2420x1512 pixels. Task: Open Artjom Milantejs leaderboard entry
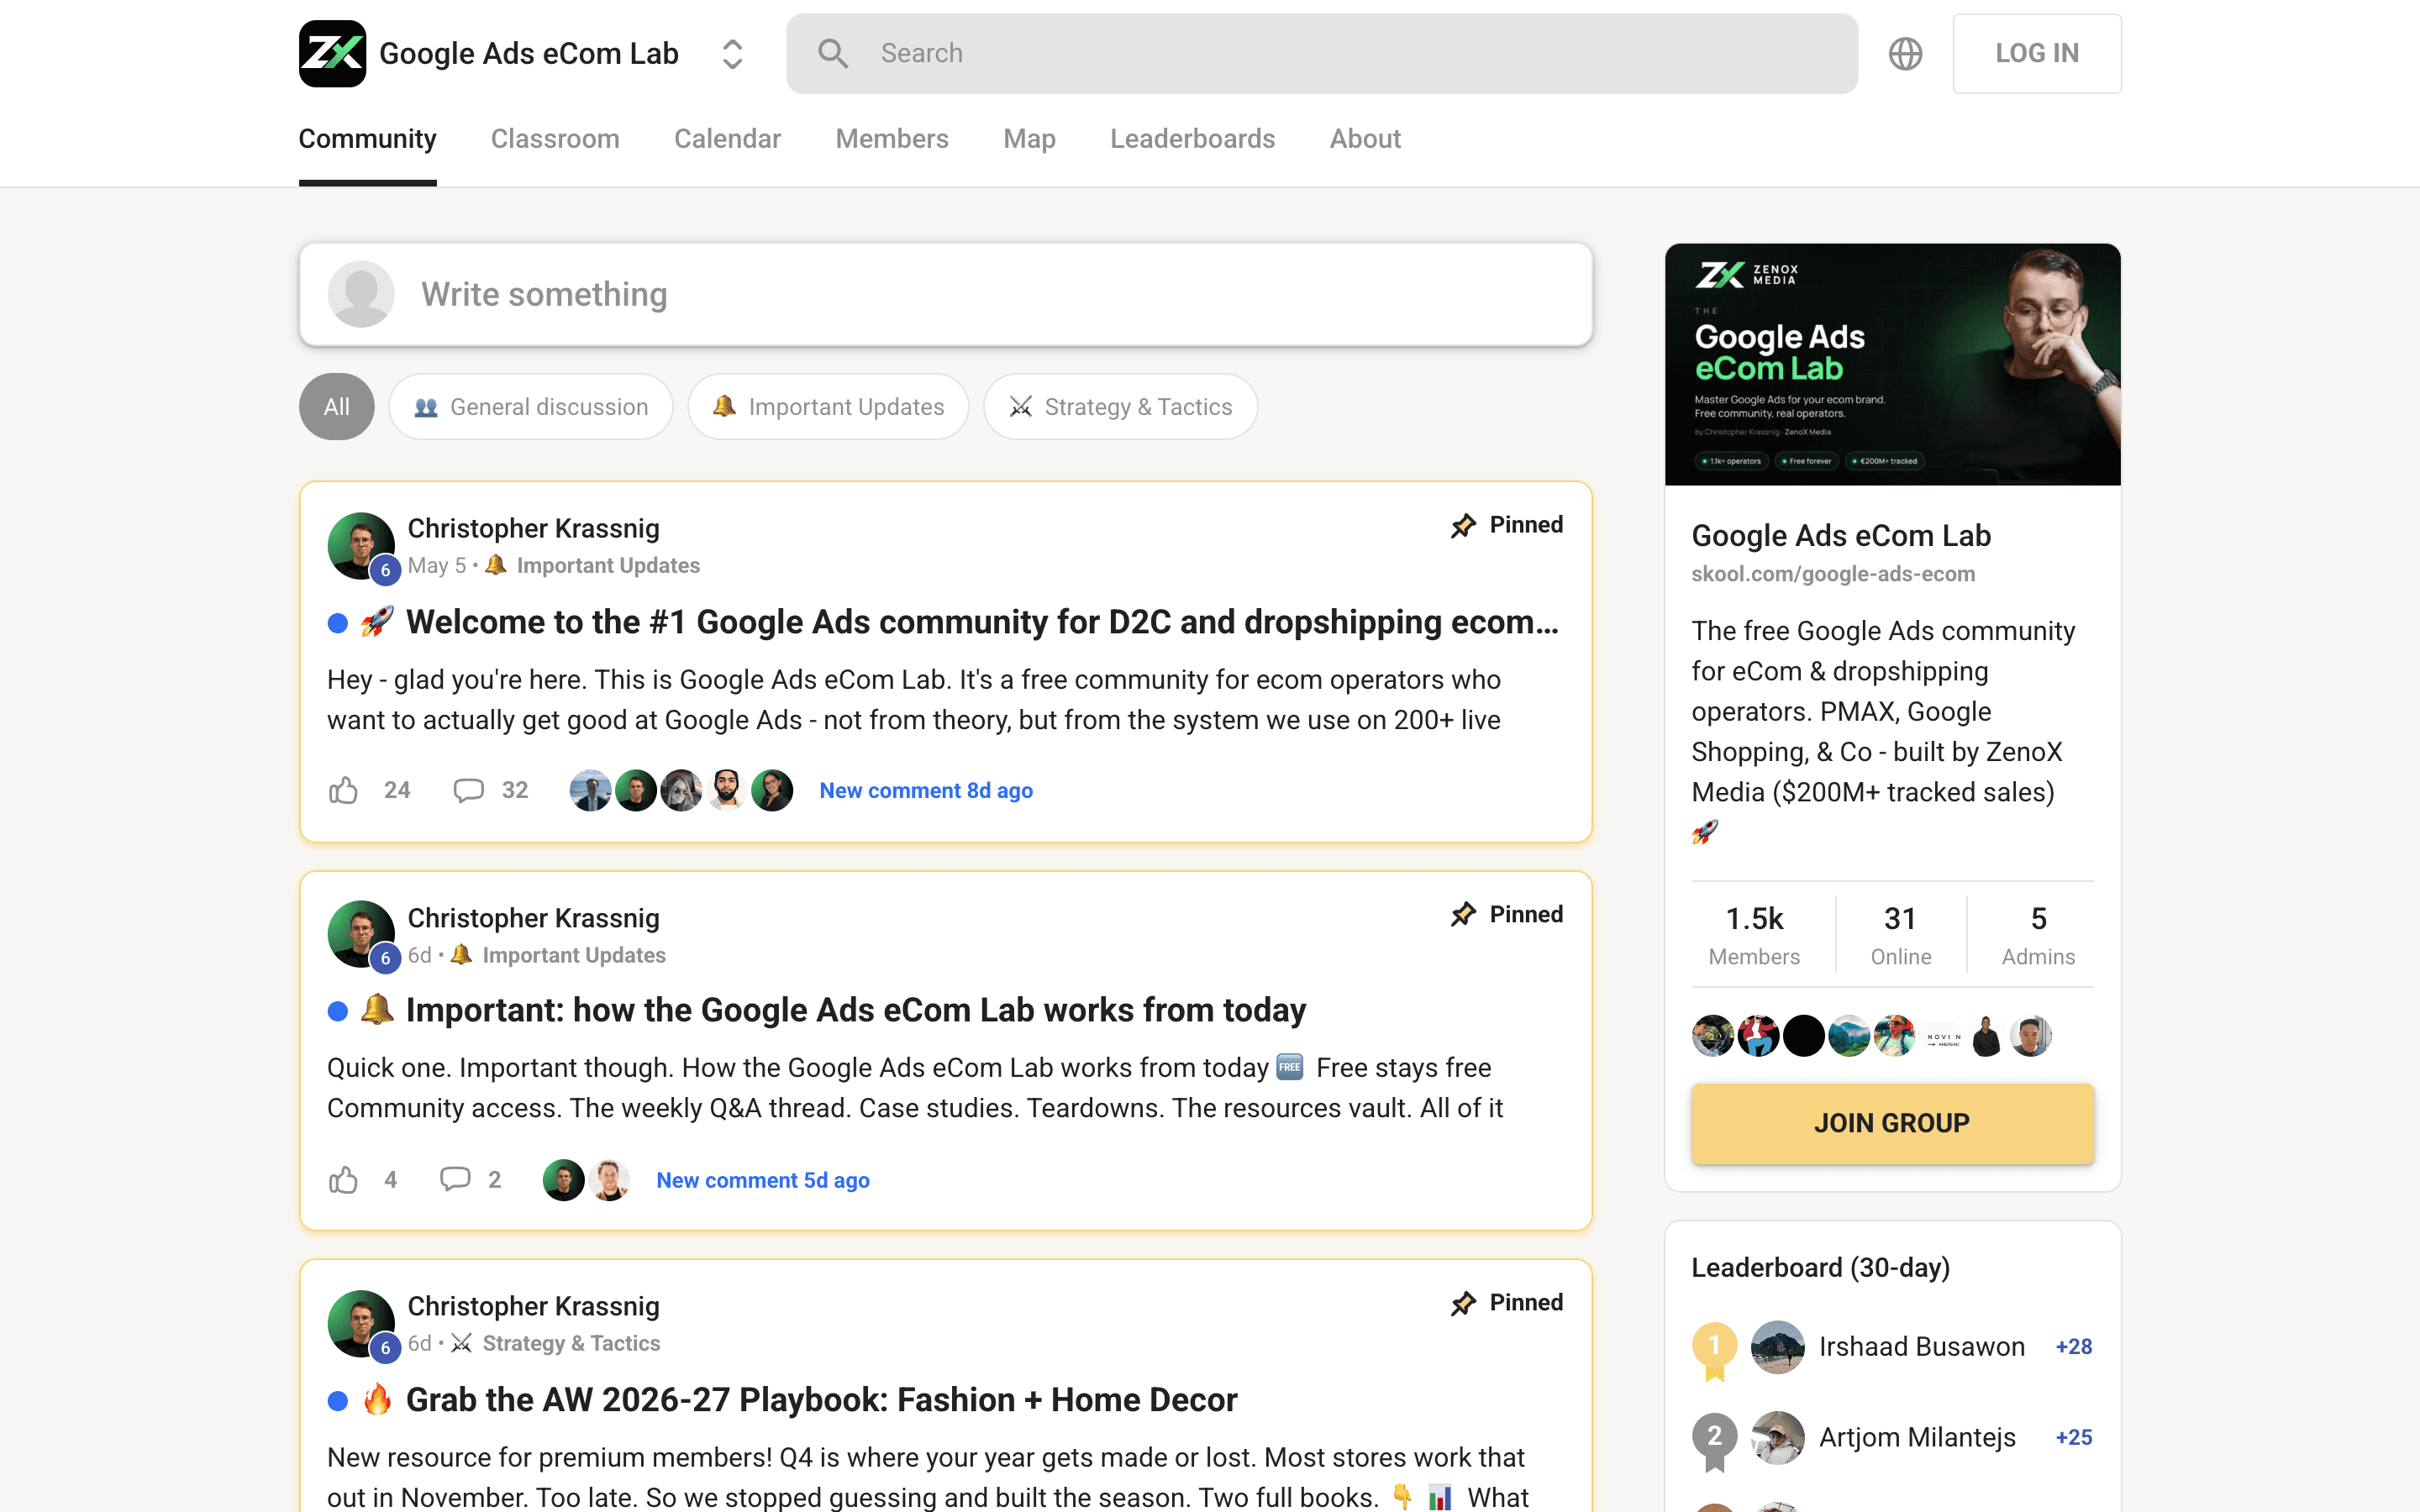click(x=1892, y=1438)
